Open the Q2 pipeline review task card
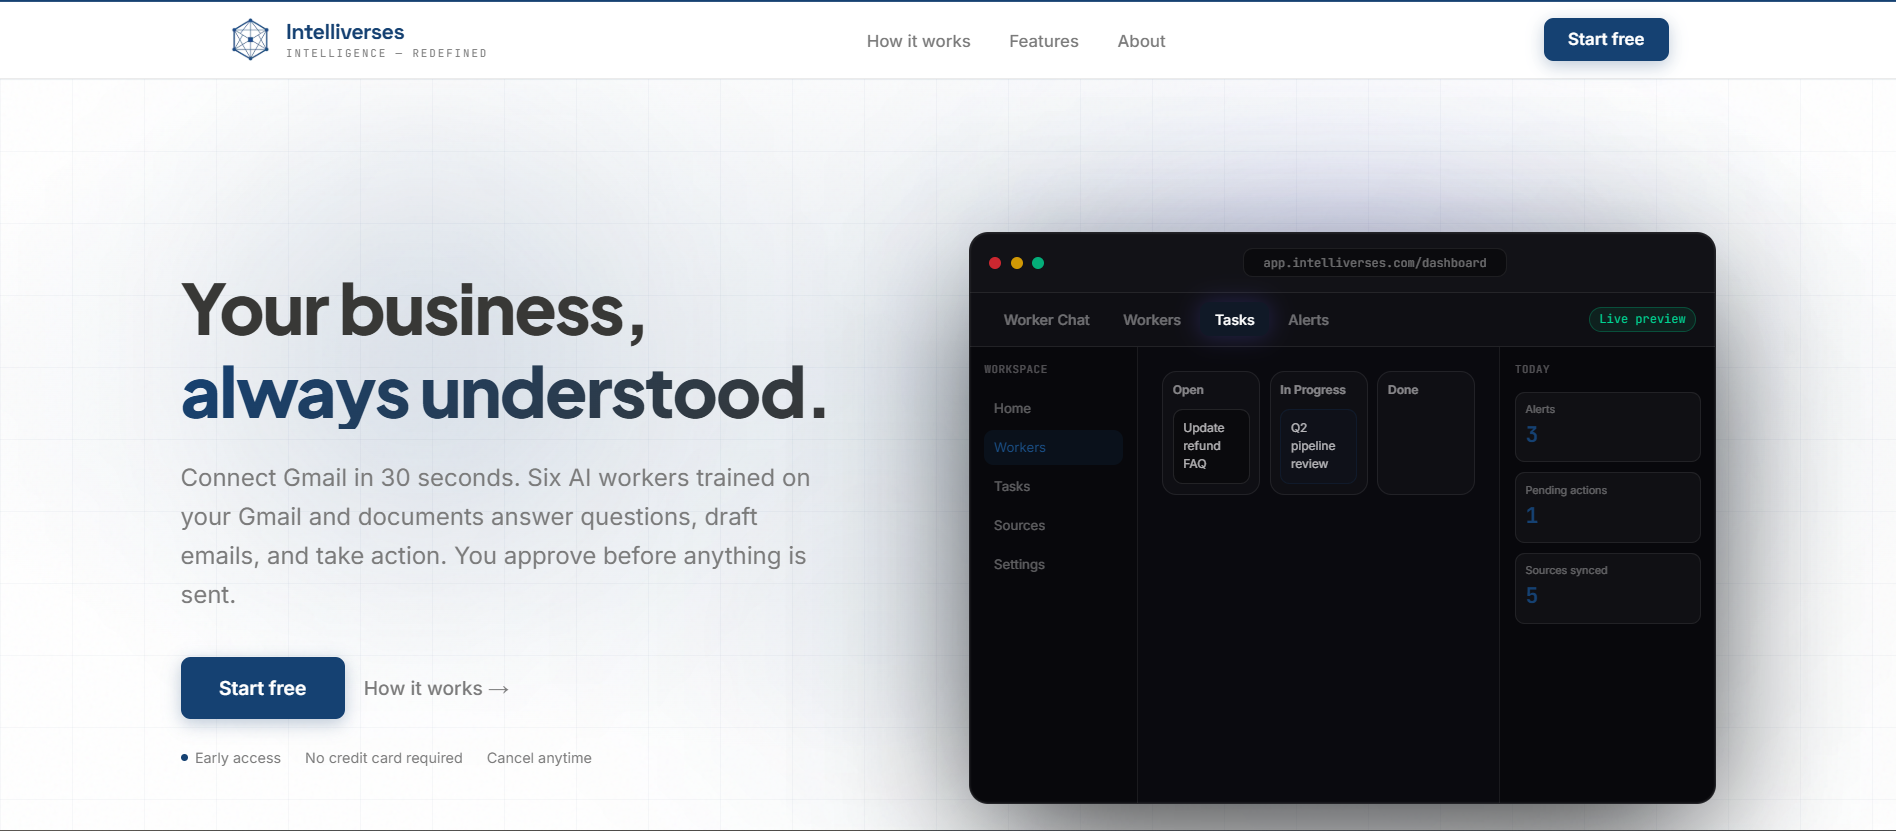 (x=1318, y=446)
